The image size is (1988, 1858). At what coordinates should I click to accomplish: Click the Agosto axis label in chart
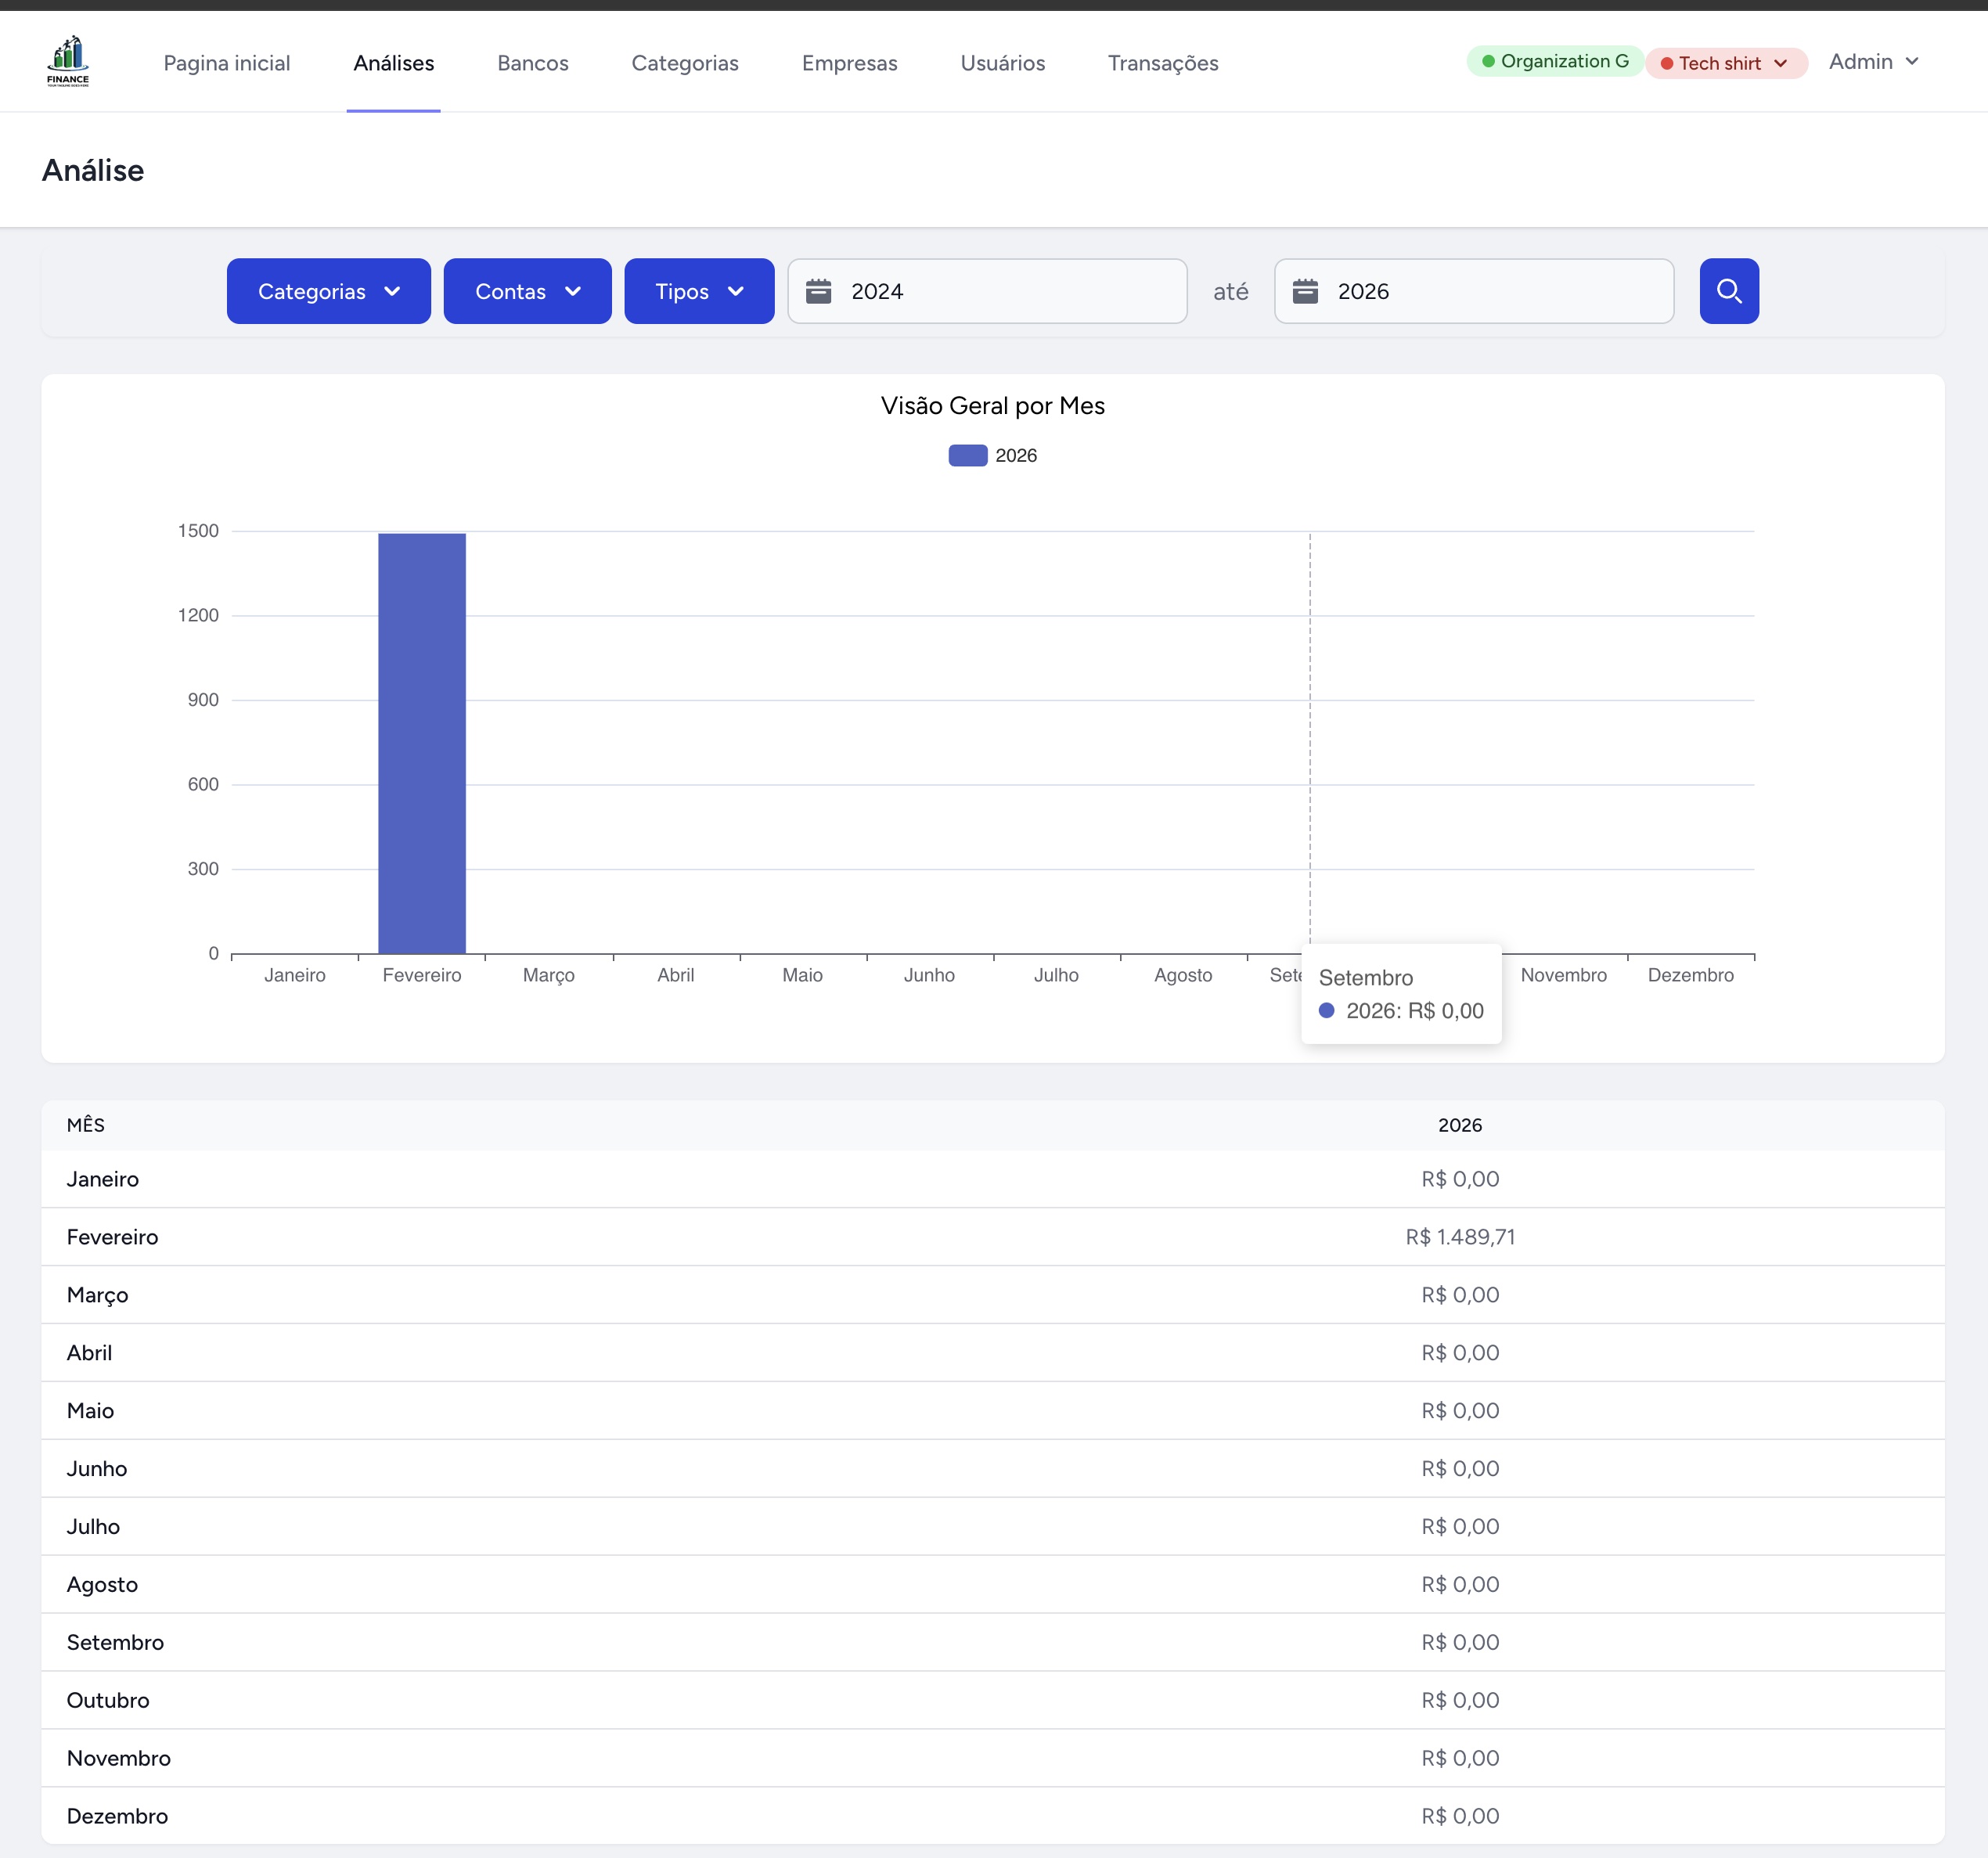[x=1183, y=975]
